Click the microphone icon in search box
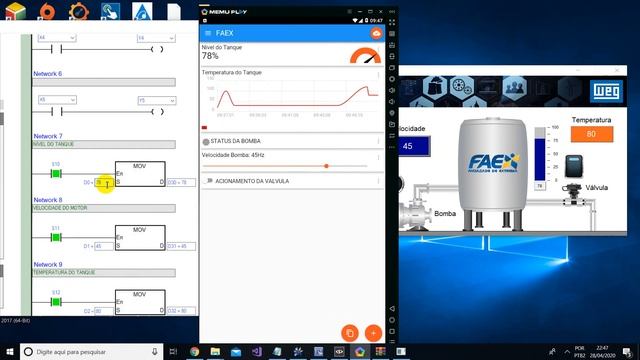The image size is (640, 360). tap(155, 351)
